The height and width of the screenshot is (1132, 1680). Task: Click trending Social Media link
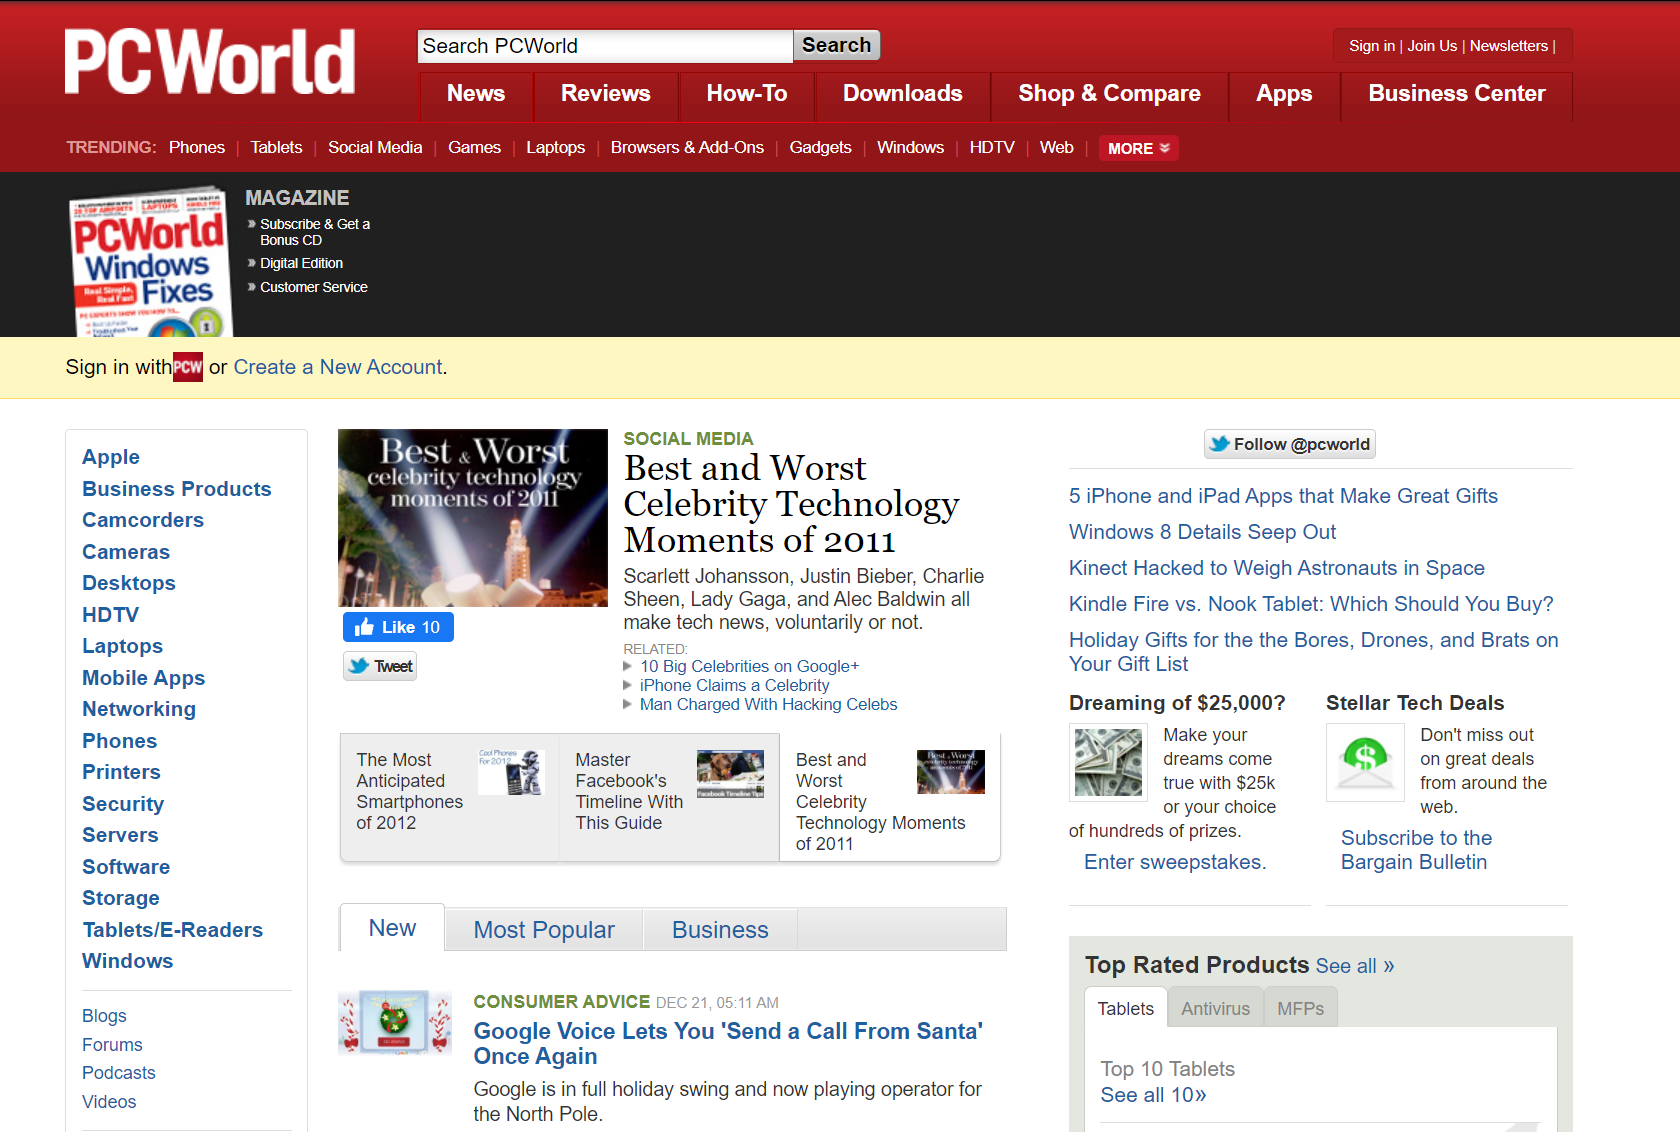375,147
